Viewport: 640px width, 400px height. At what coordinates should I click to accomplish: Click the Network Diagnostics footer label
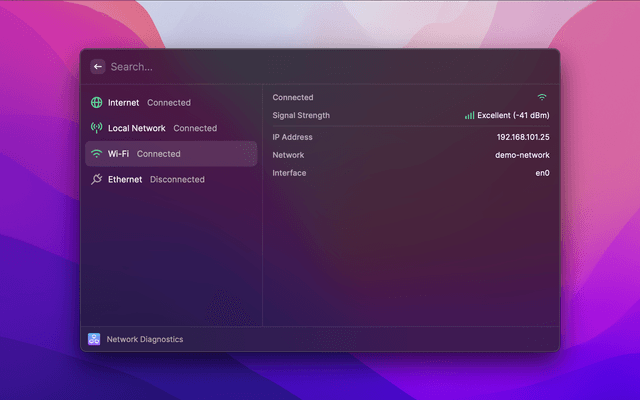pyautogui.click(x=145, y=339)
